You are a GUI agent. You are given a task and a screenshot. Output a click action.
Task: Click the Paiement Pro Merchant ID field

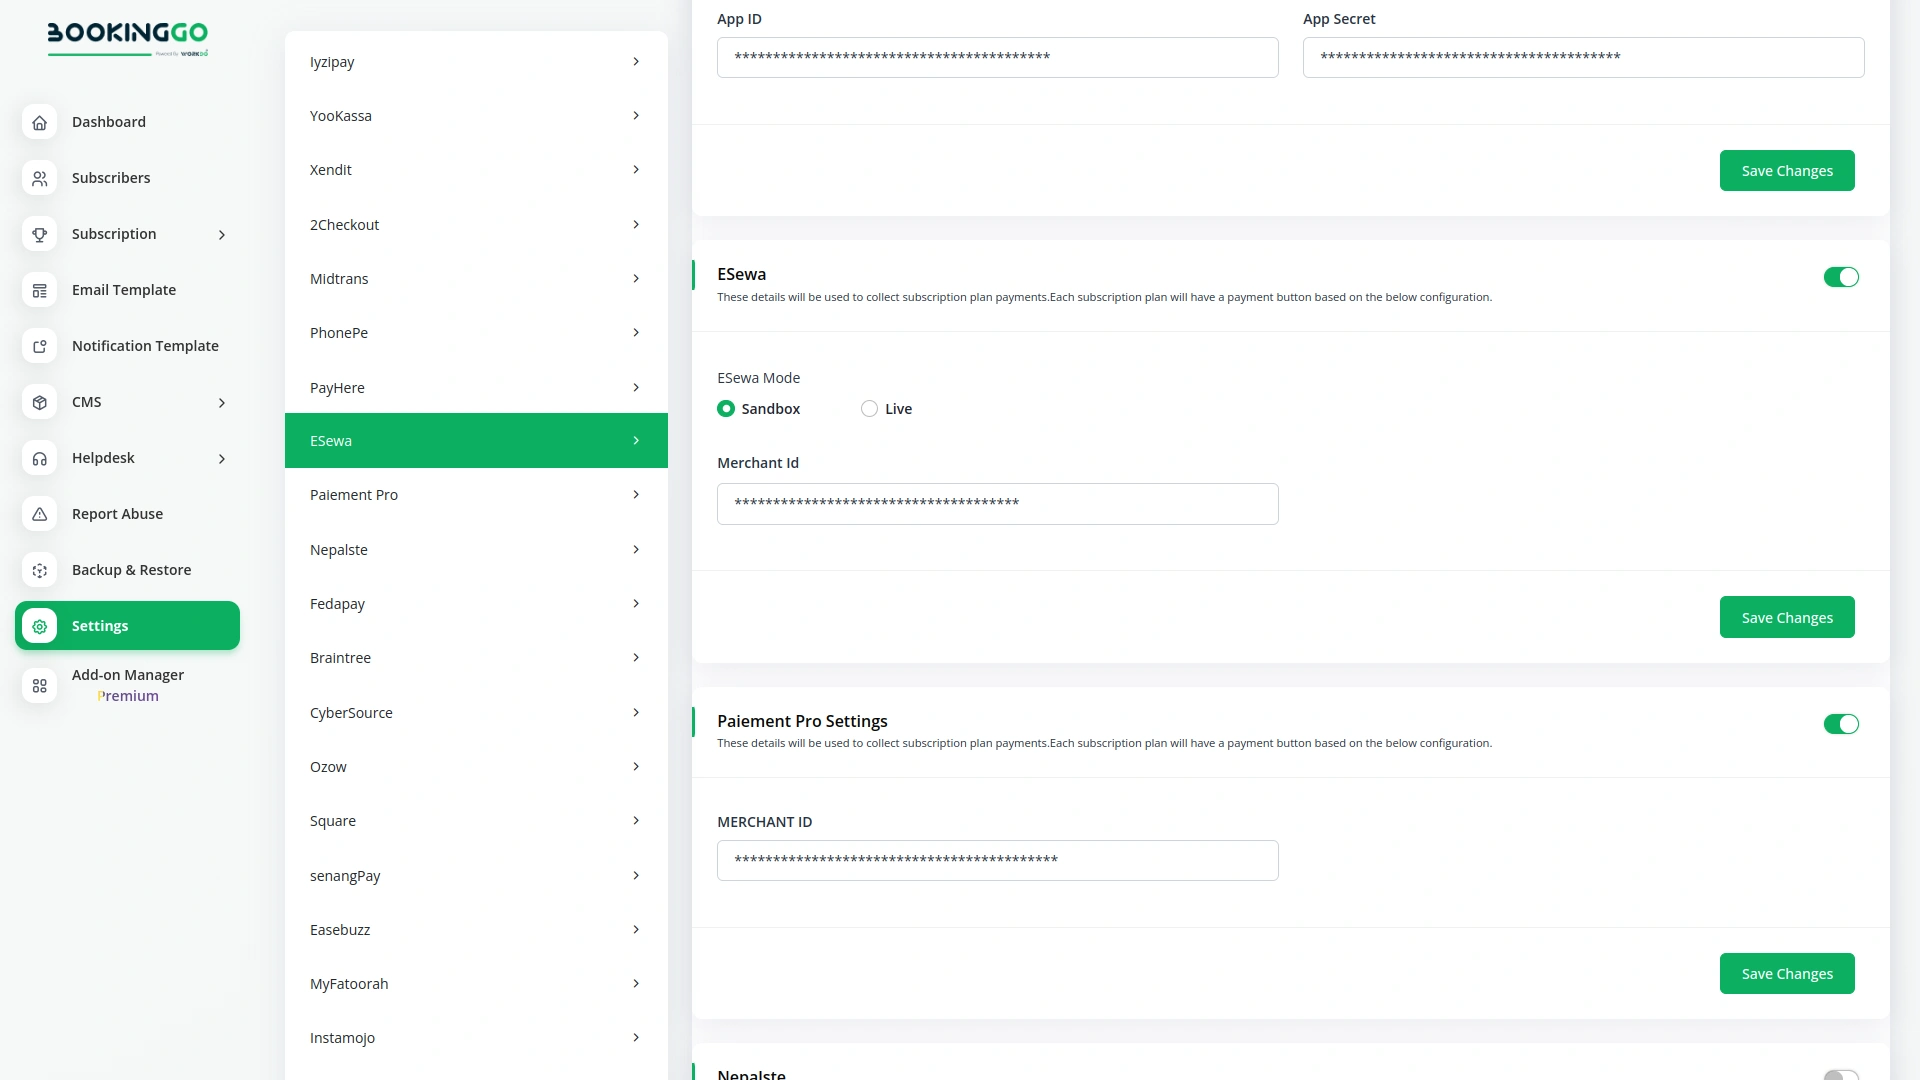pos(997,860)
